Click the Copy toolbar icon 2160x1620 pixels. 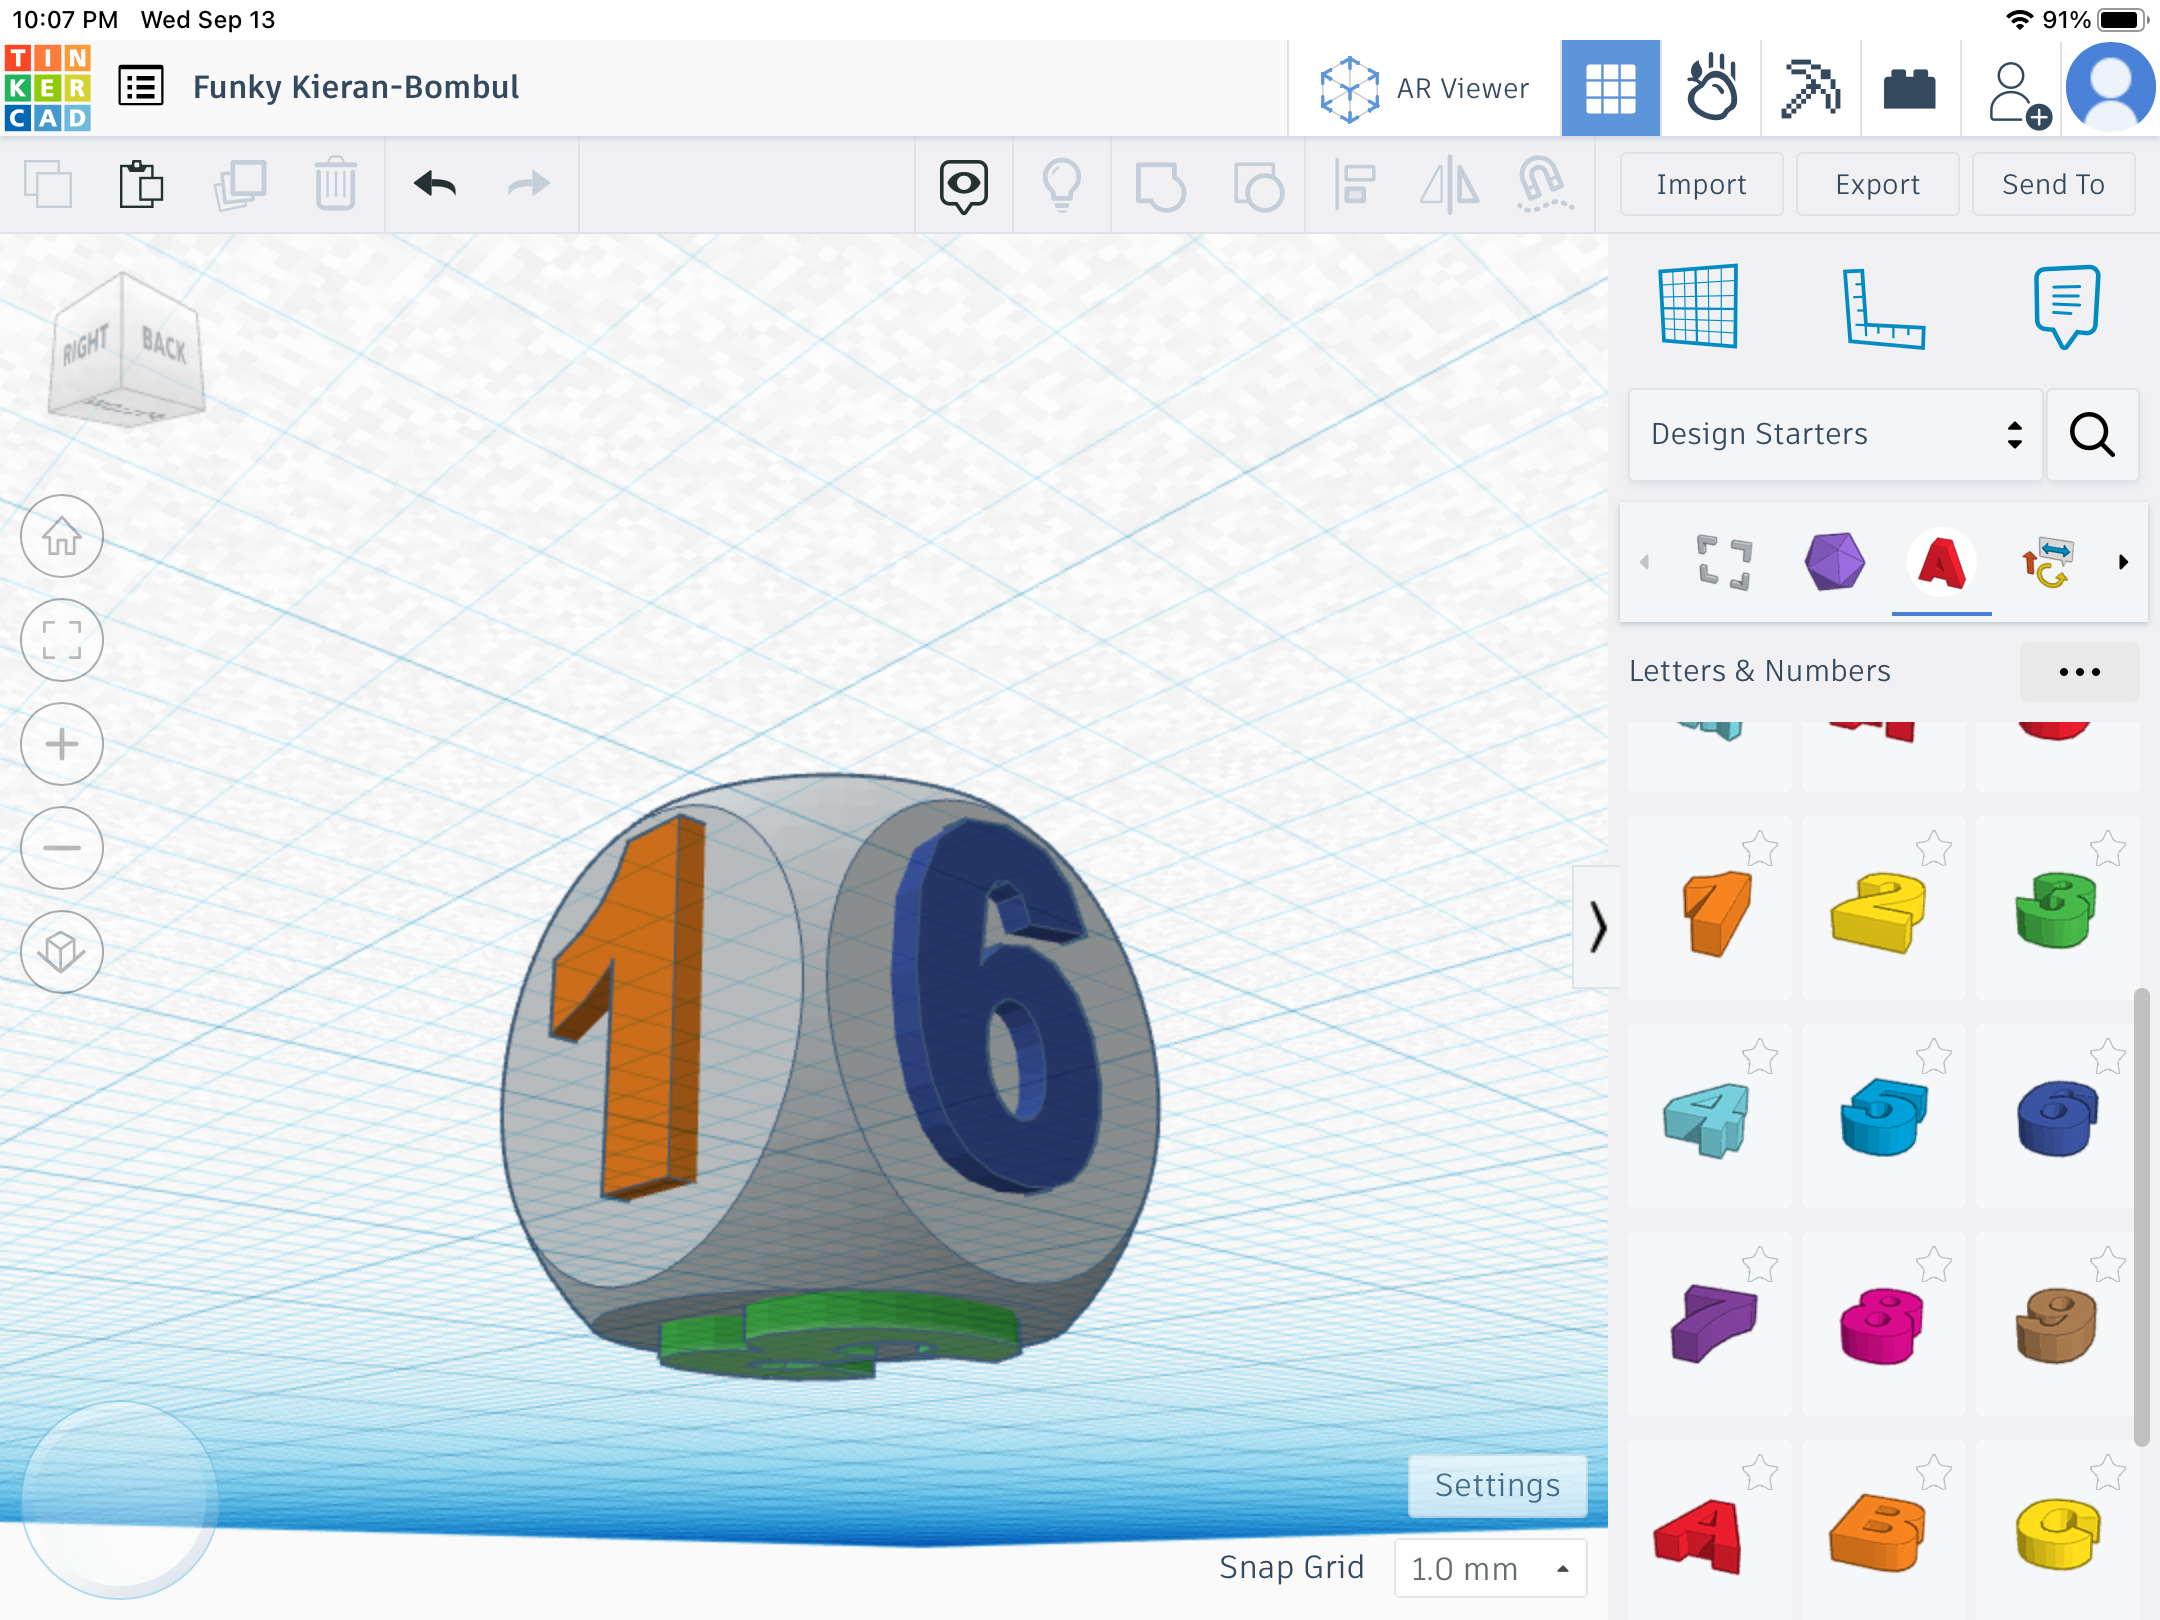pyautogui.click(x=48, y=184)
